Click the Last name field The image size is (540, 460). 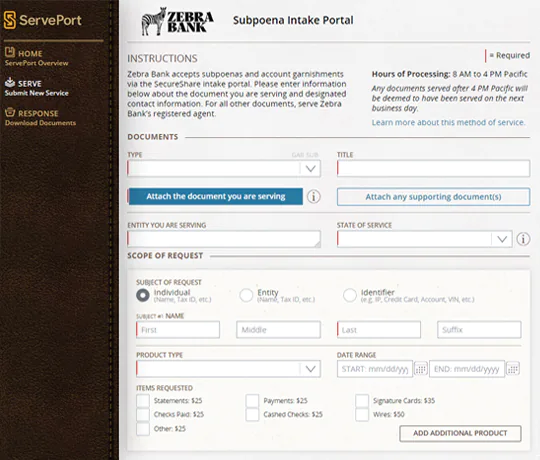click(x=379, y=330)
